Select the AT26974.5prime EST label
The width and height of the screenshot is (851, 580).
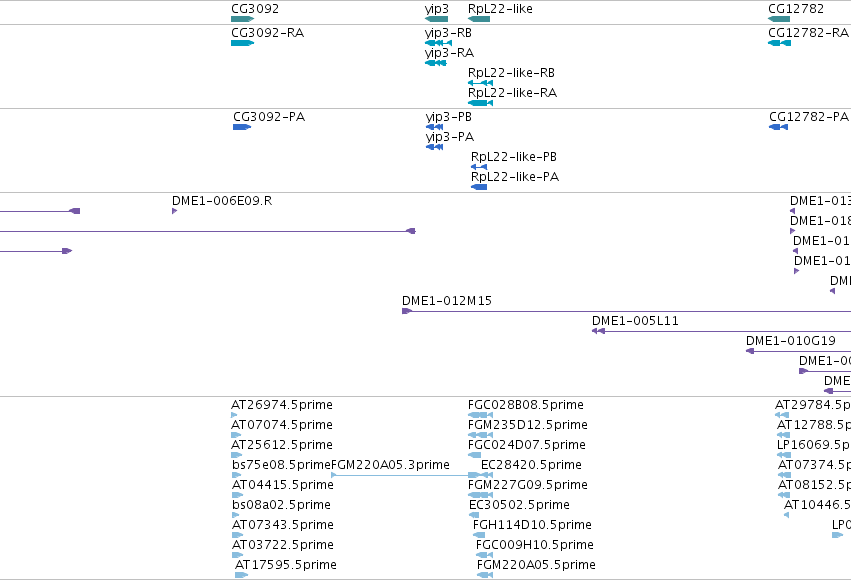(282, 405)
